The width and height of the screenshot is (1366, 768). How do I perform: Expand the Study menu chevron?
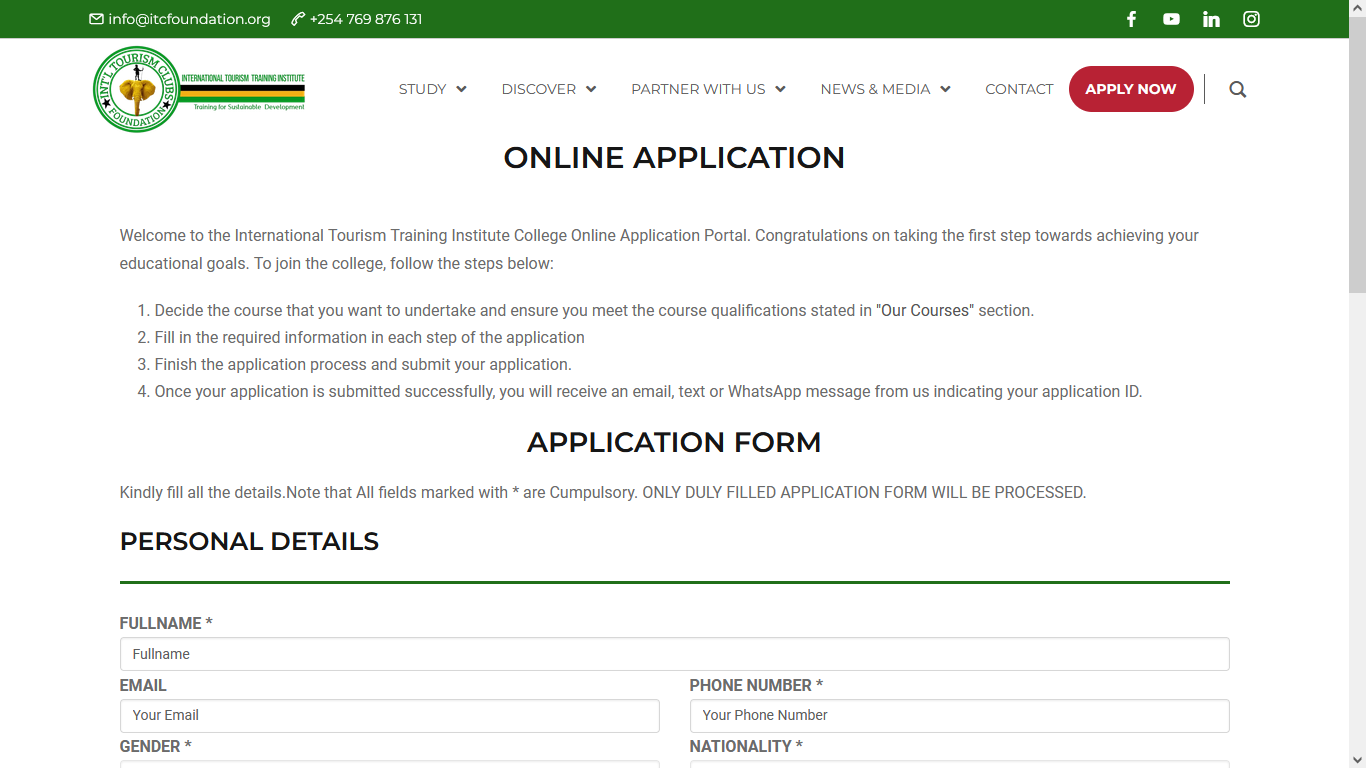[461, 89]
